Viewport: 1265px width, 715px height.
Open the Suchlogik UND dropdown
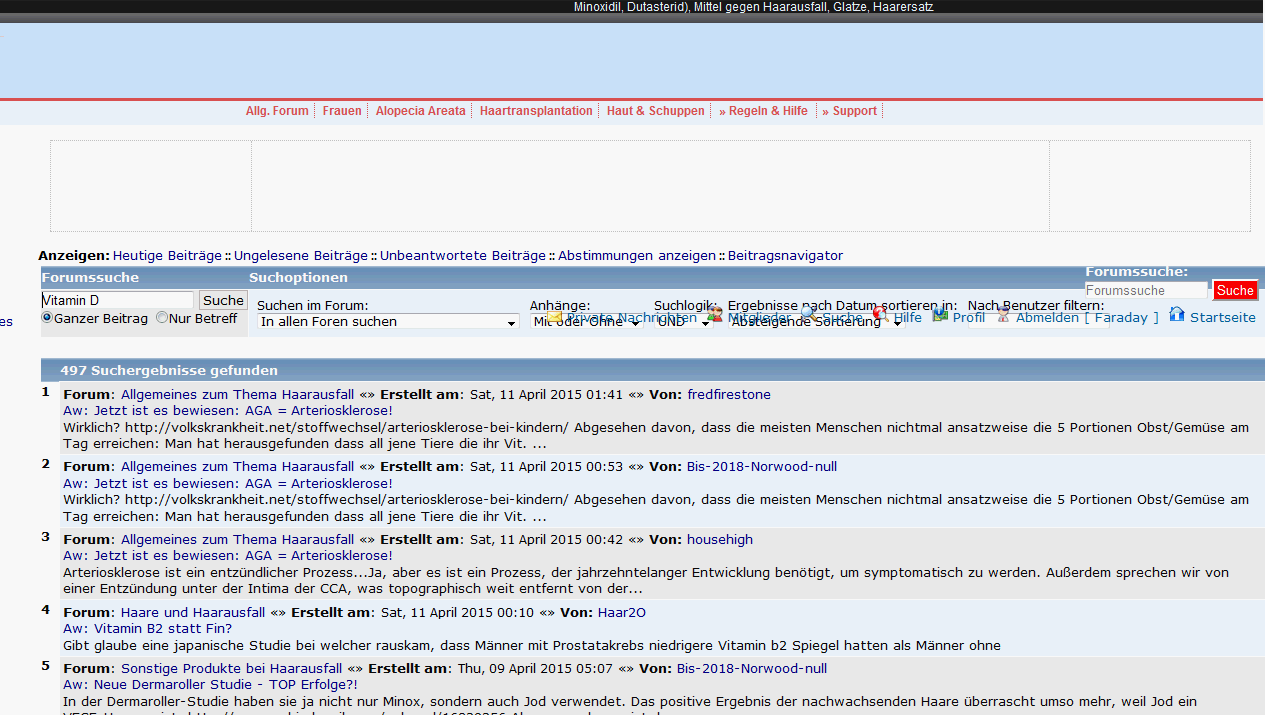682,322
